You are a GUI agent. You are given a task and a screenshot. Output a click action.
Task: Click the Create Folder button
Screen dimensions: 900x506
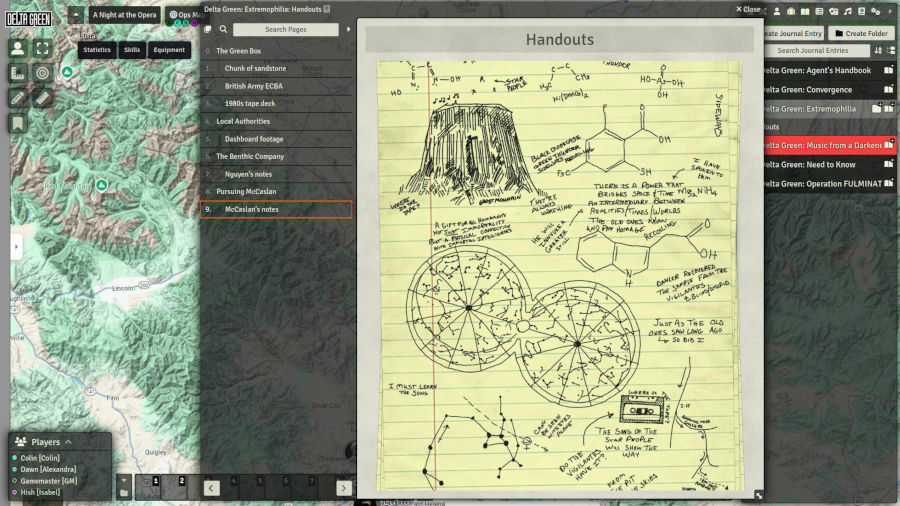[861, 33]
